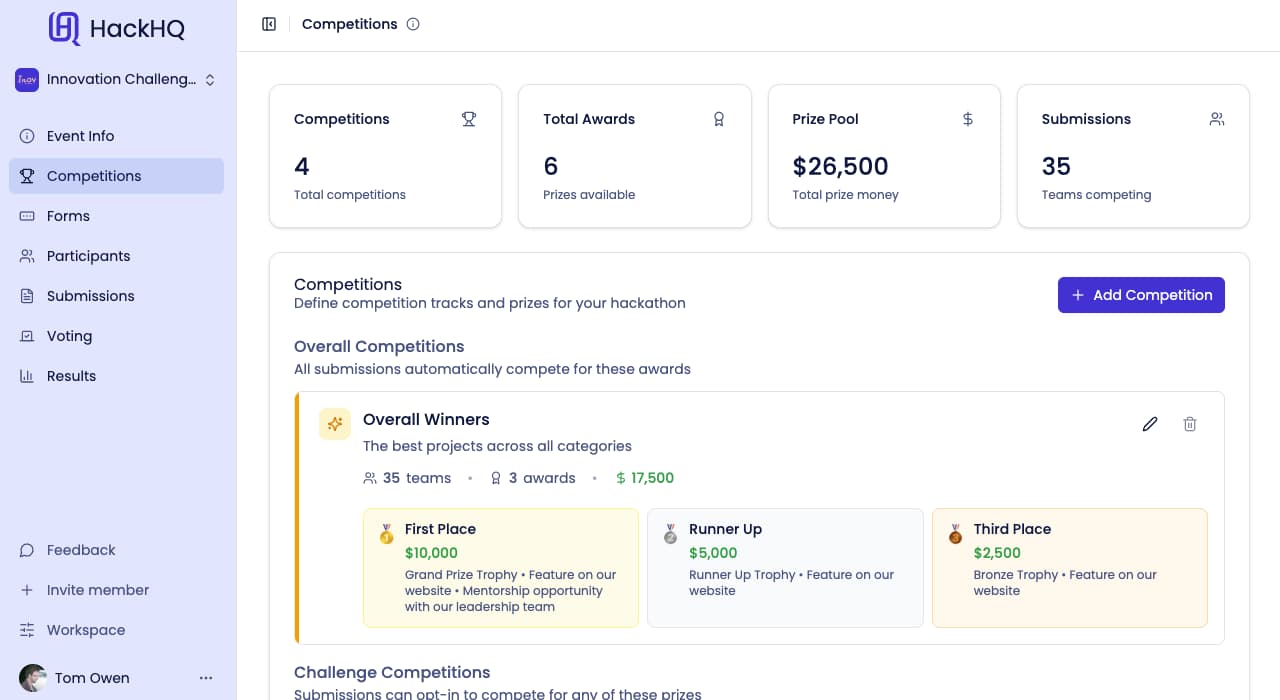
Task: Open the Participants section
Action: tap(91, 256)
